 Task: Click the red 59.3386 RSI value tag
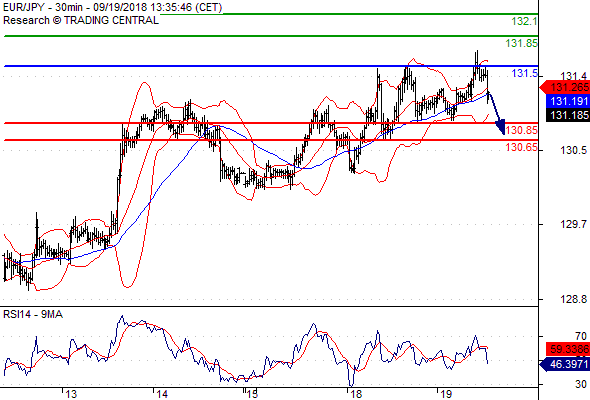point(567,349)
